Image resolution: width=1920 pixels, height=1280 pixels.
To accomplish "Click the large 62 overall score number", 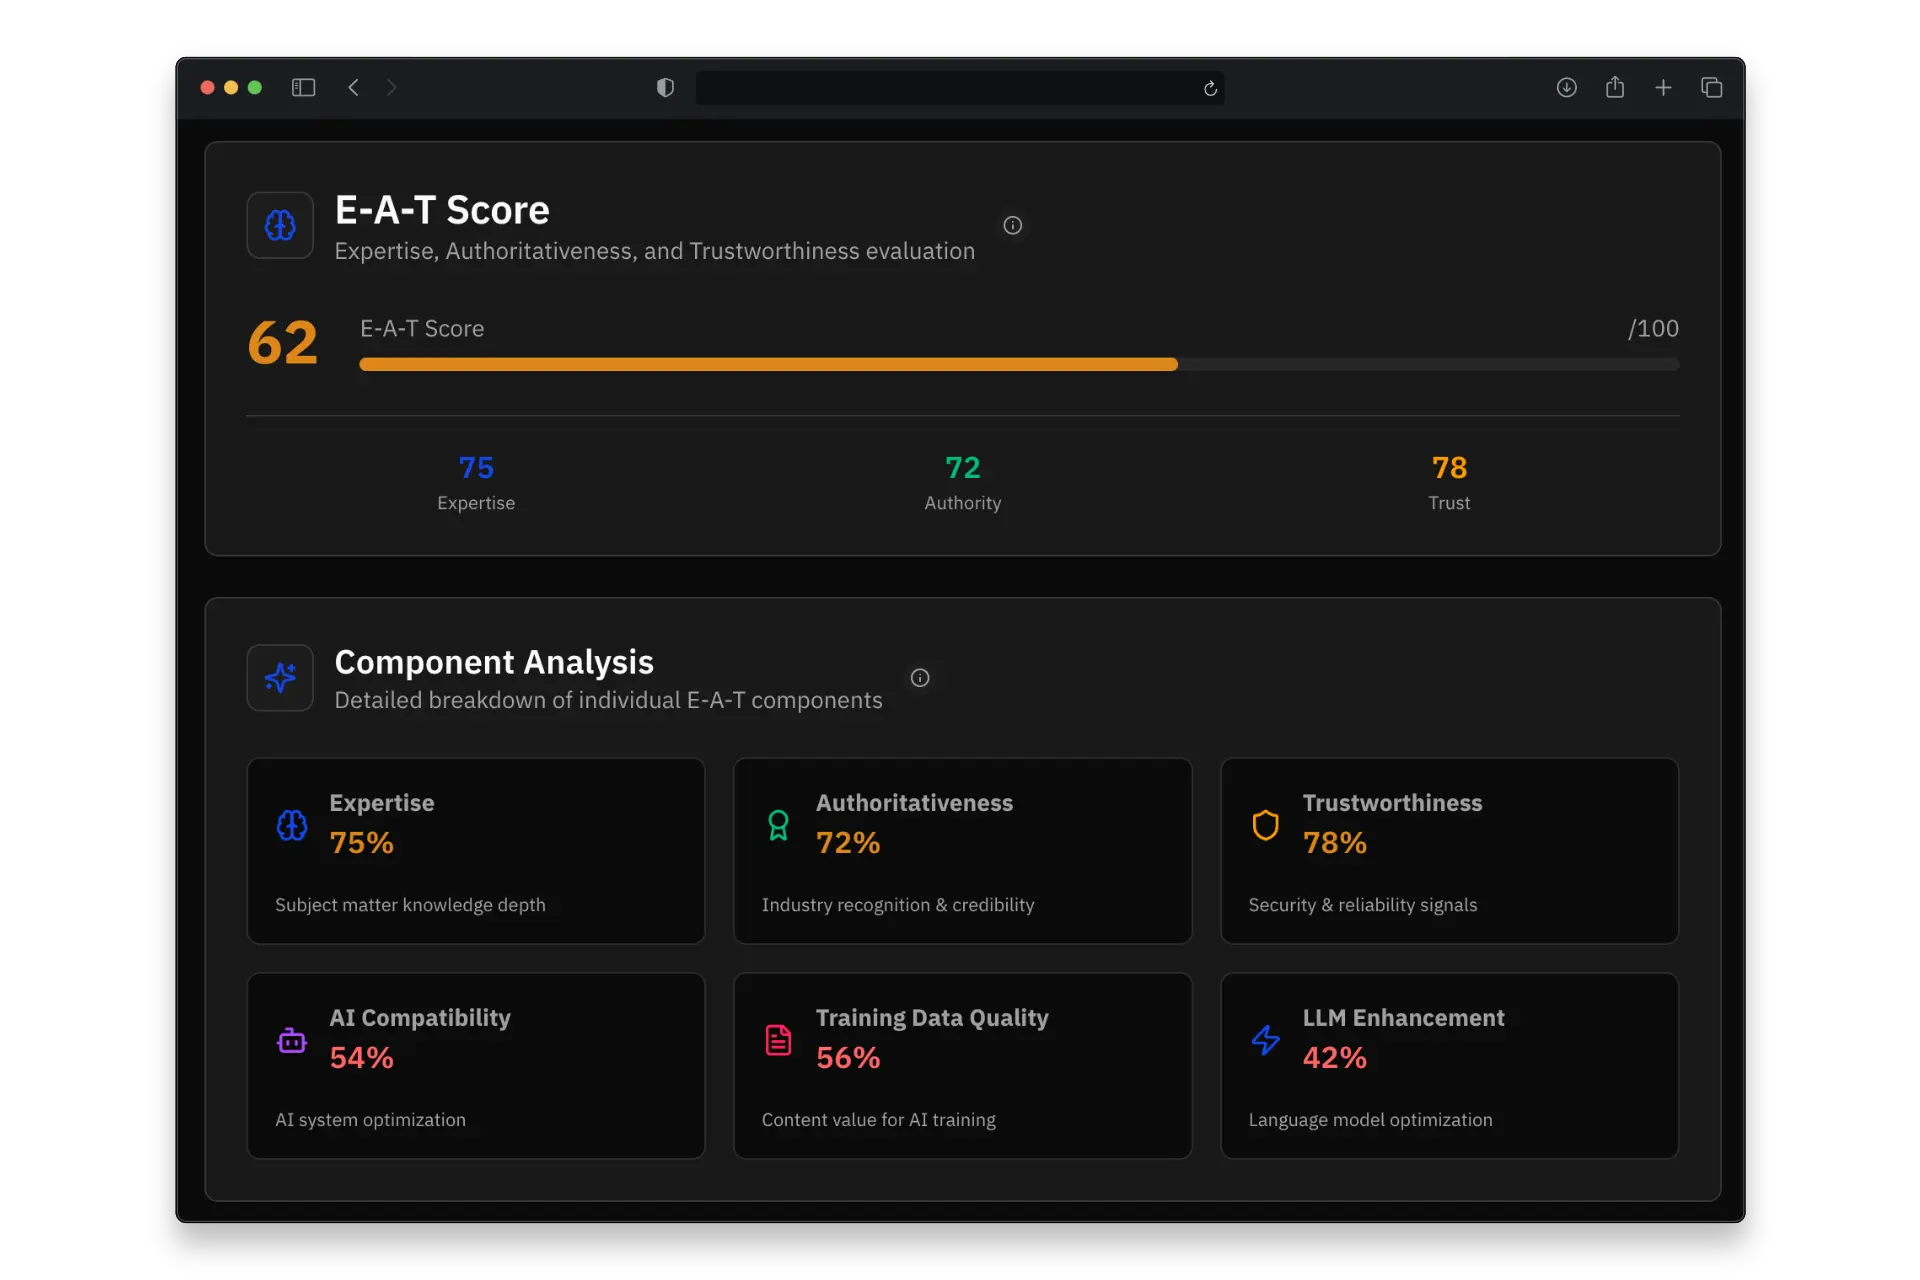I will tap(283, 343).
